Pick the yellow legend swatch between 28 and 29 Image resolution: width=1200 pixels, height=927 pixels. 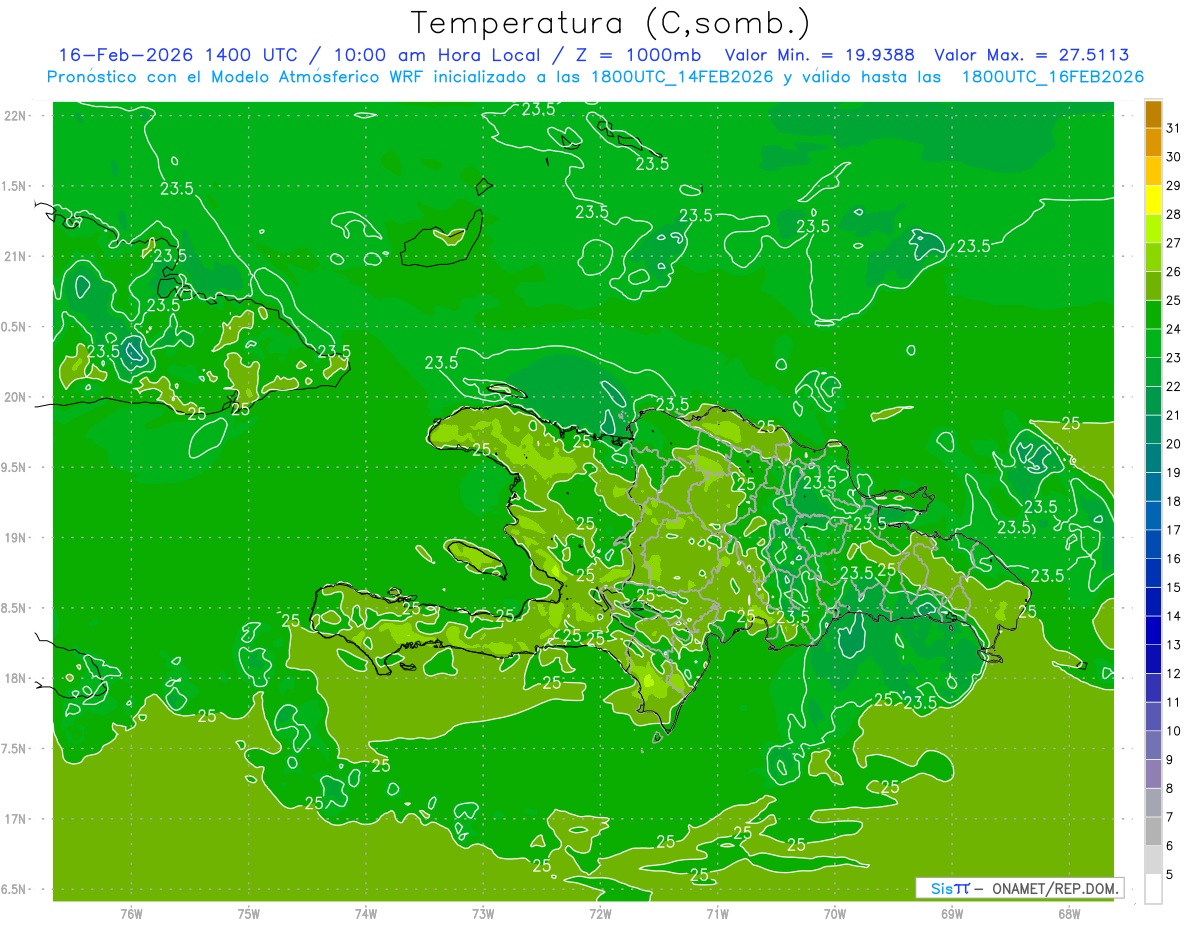[x=1153, y=200]
